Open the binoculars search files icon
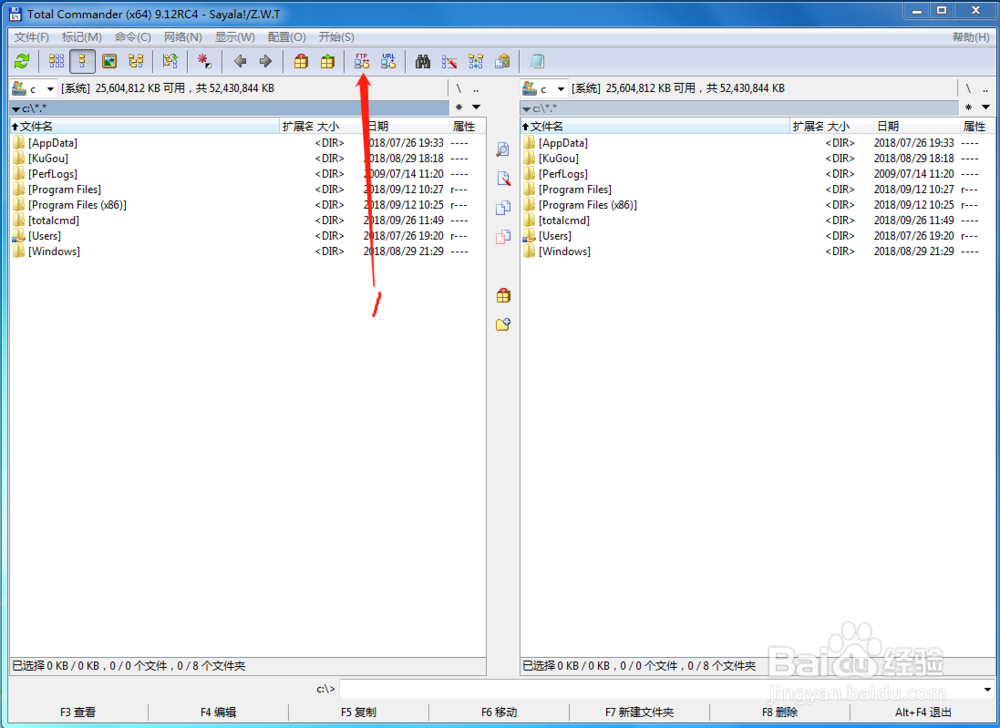The image size is (1000, 728). (x=422, y=61)
